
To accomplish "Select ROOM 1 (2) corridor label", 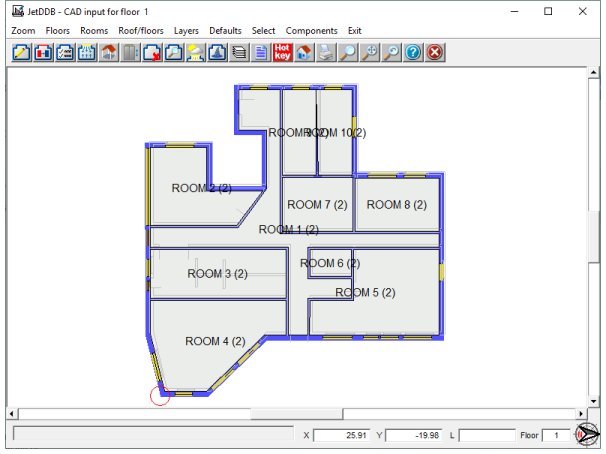I will [x=289, y=230].
